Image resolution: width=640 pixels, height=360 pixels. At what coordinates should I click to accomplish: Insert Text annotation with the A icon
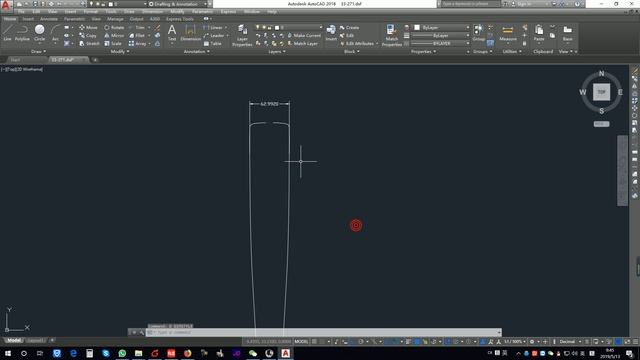[x=172, y=32]
